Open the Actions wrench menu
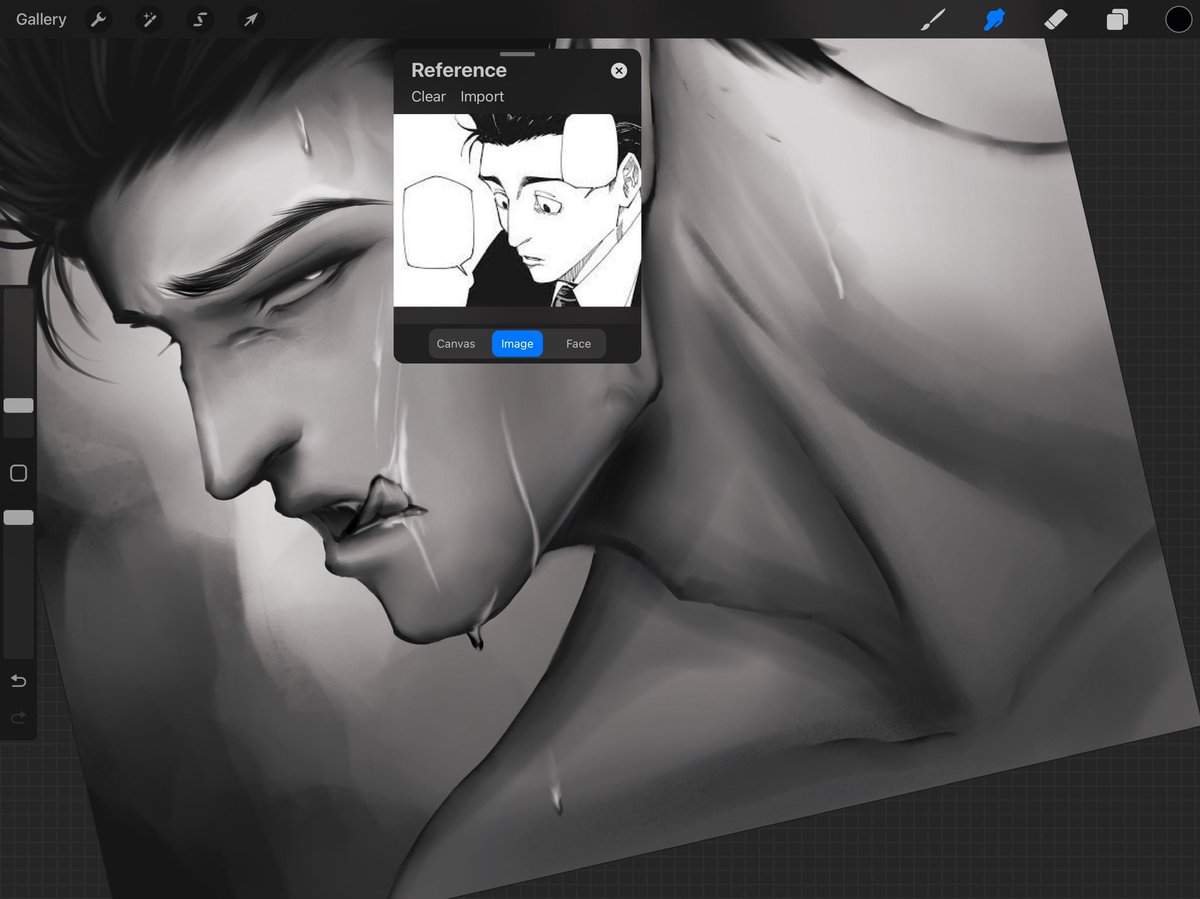1200x899 pixels. tap(98, 19)
